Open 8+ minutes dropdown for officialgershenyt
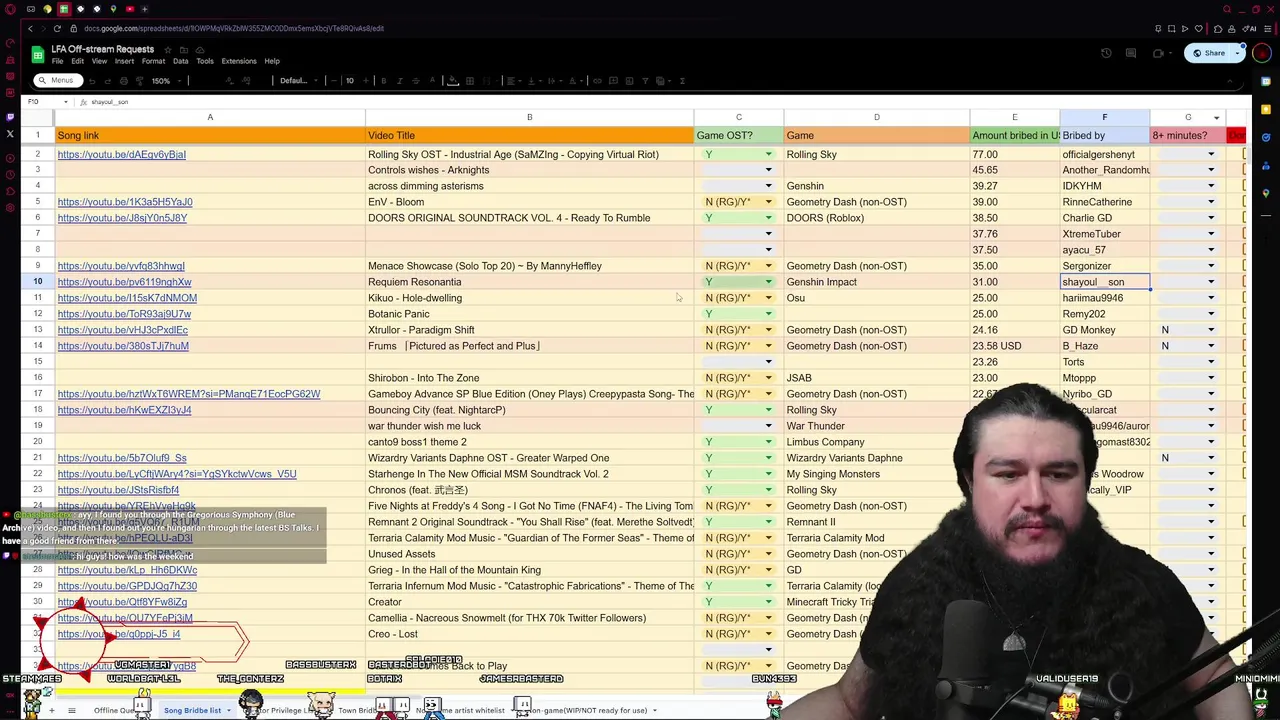 1210,154
